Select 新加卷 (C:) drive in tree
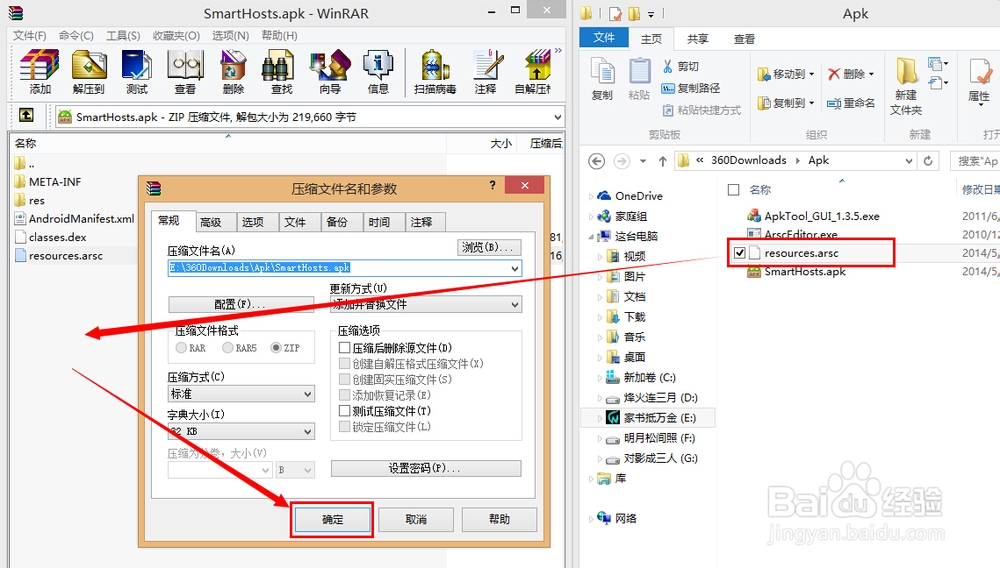The width and height of the screenshot is (1000, 568). pos(649,377)
